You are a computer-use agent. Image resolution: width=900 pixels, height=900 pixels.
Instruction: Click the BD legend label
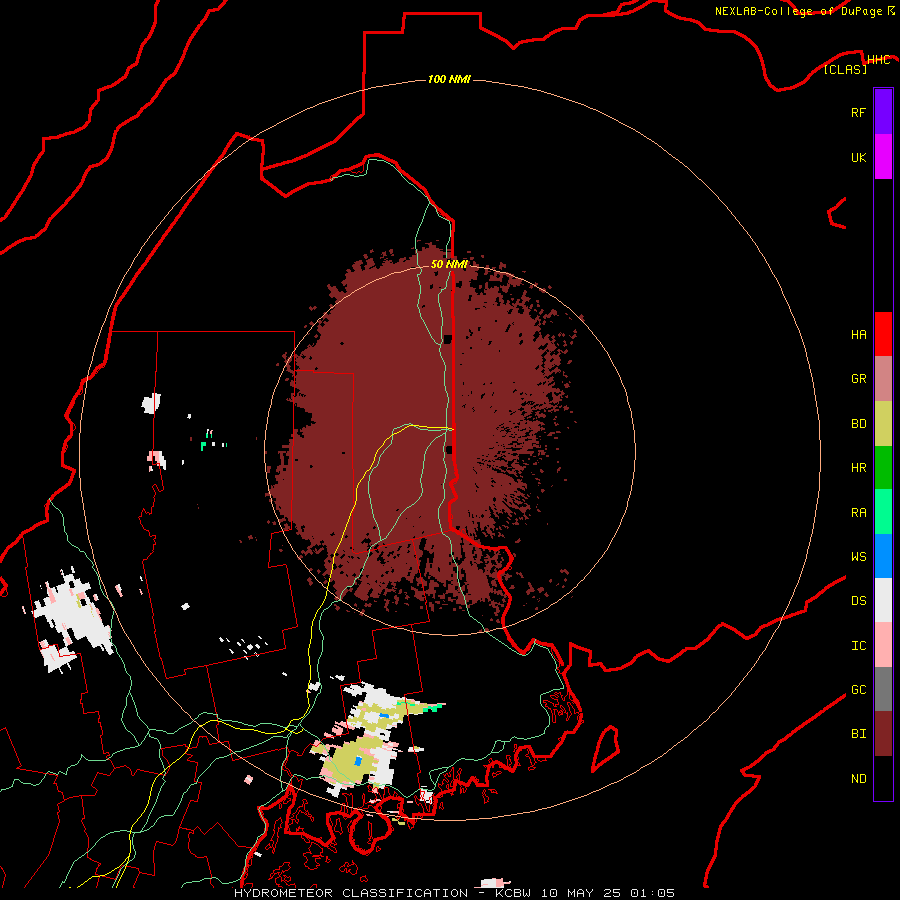(x=858, y=424)
